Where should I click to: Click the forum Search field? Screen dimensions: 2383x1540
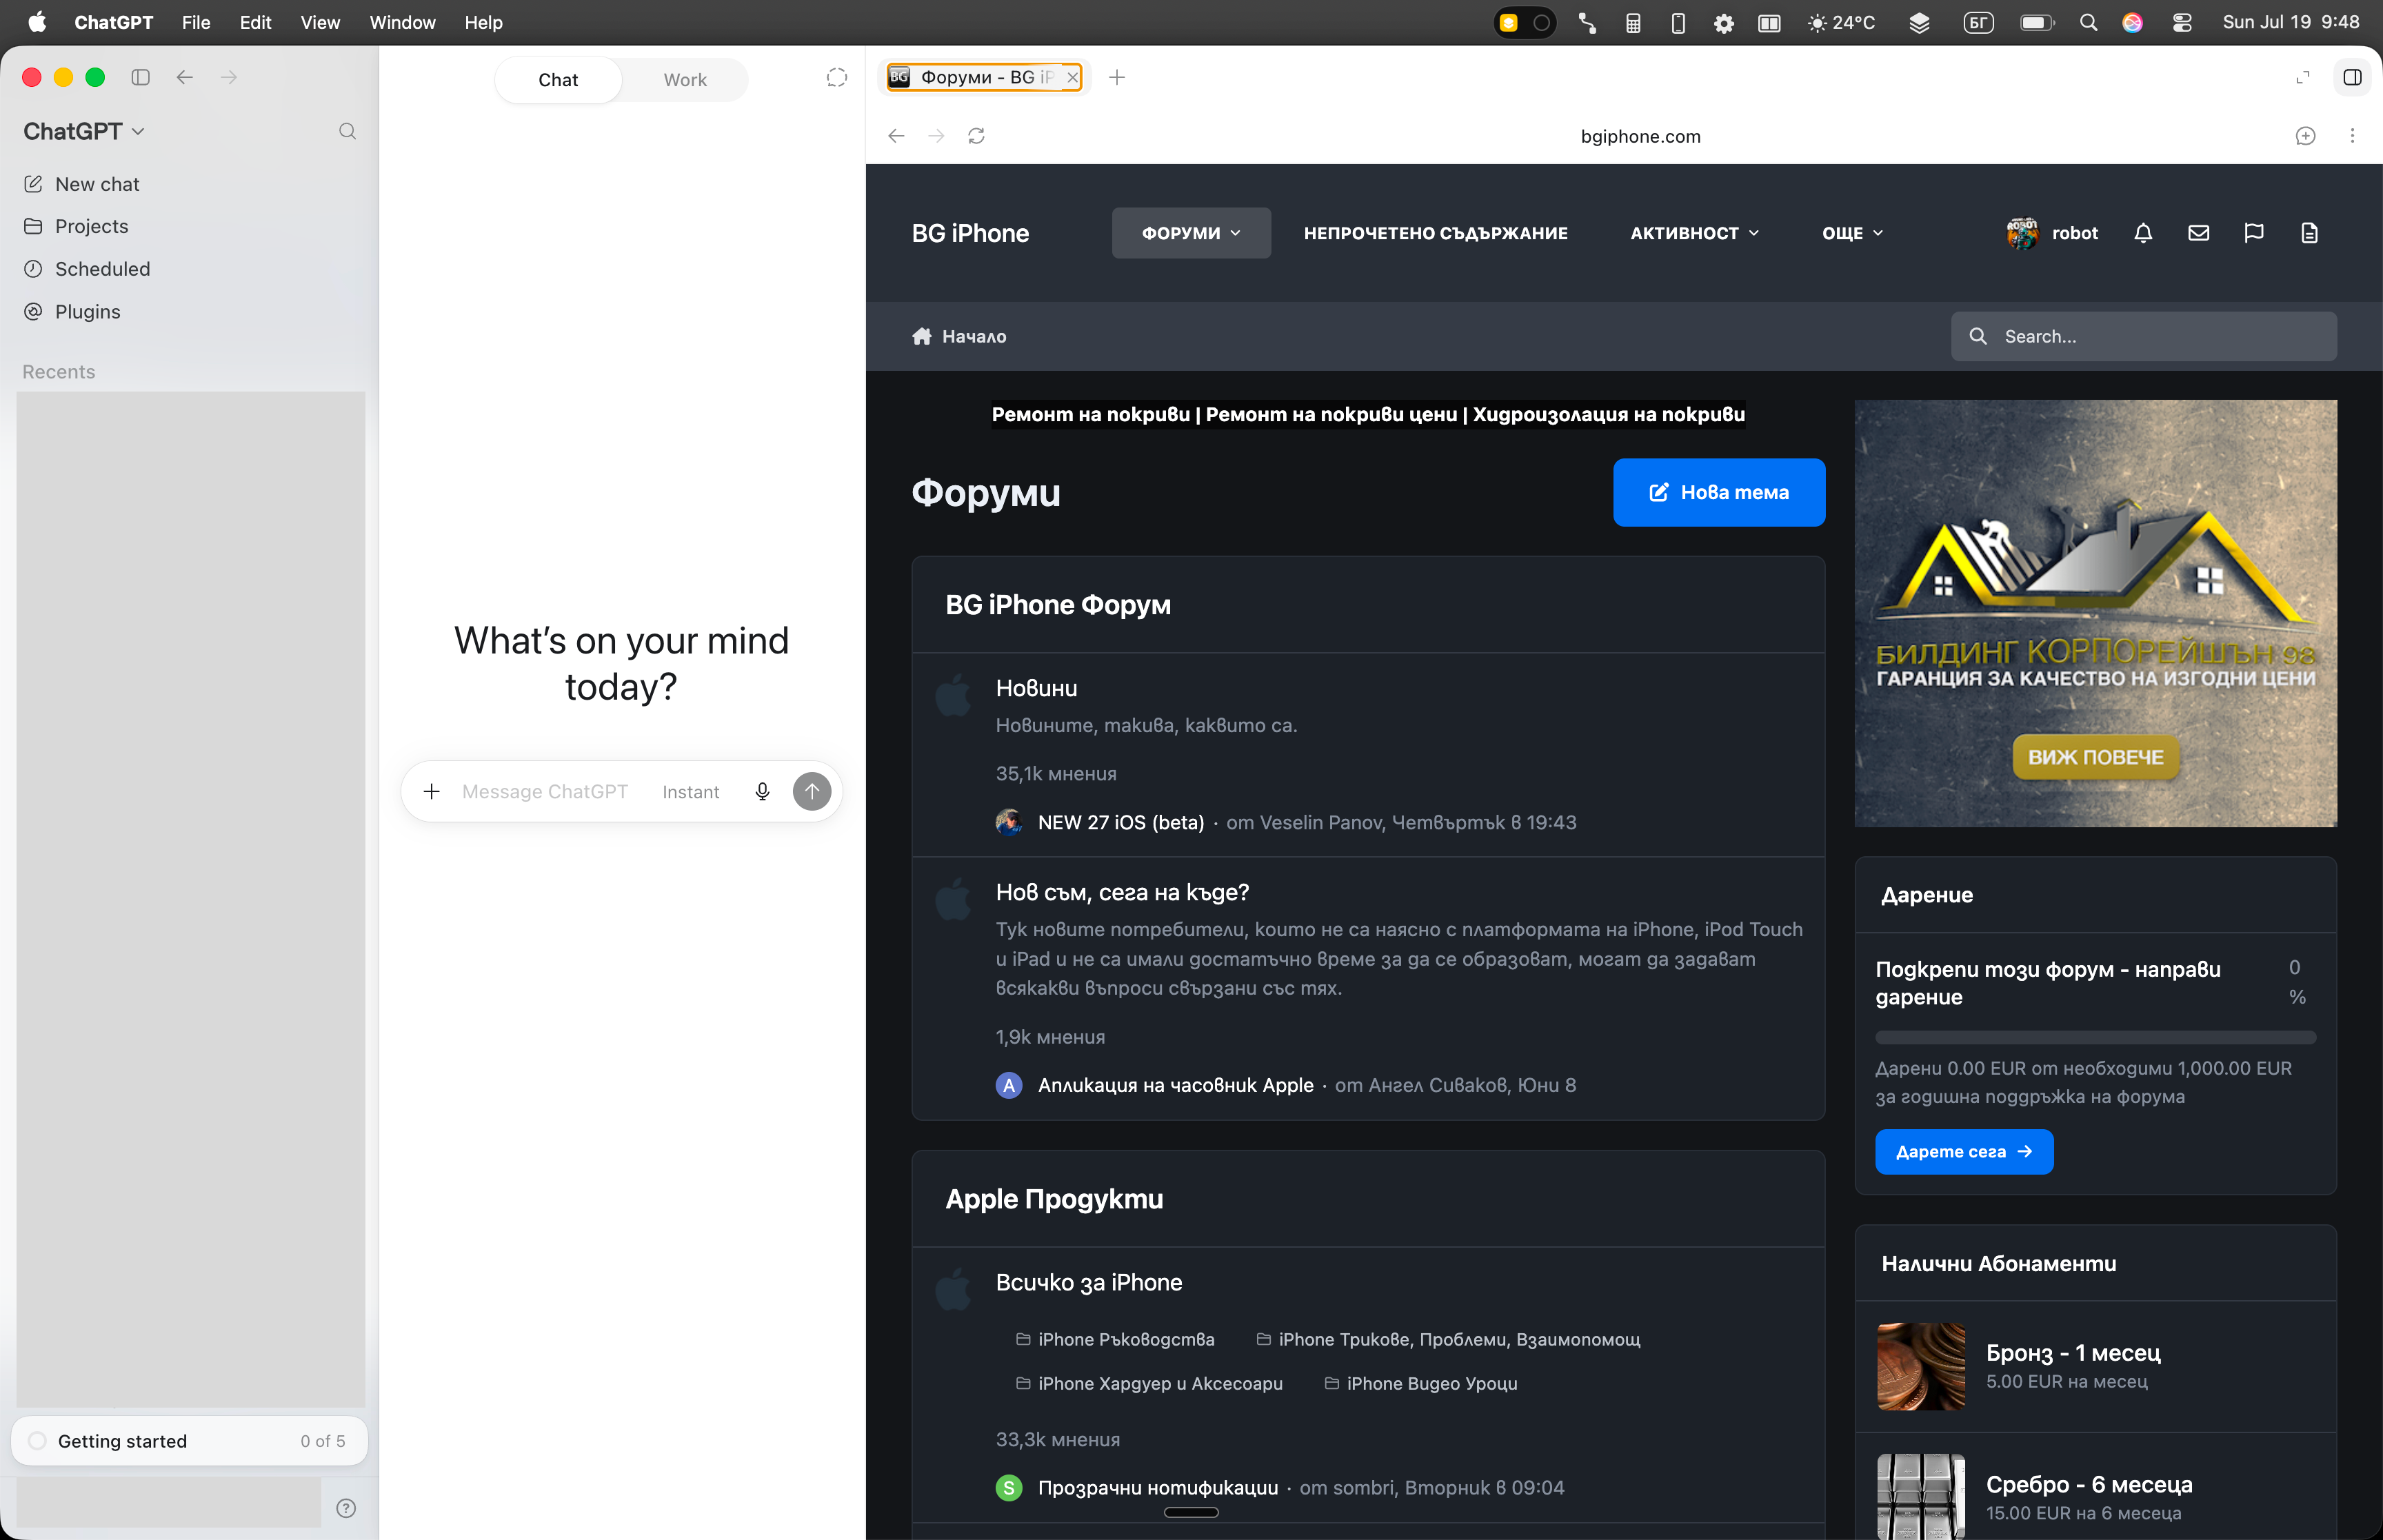(2143, 336)
